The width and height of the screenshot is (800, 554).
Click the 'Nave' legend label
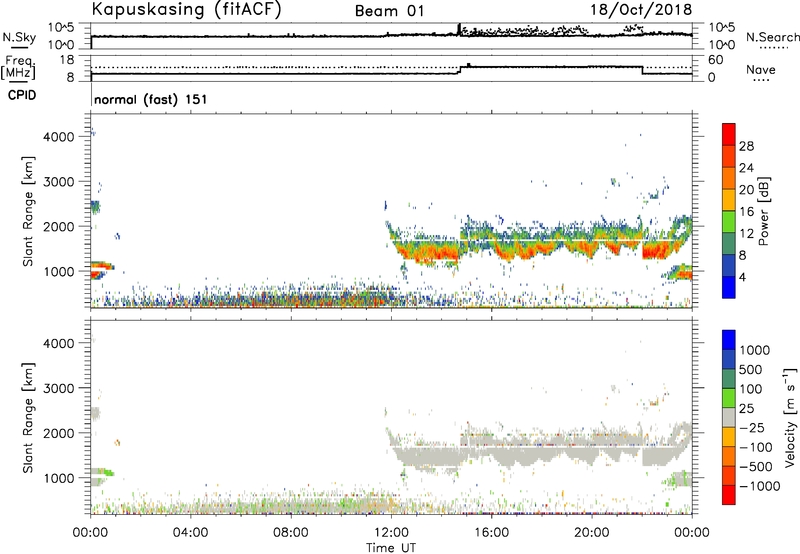click(x=761, y=69)
